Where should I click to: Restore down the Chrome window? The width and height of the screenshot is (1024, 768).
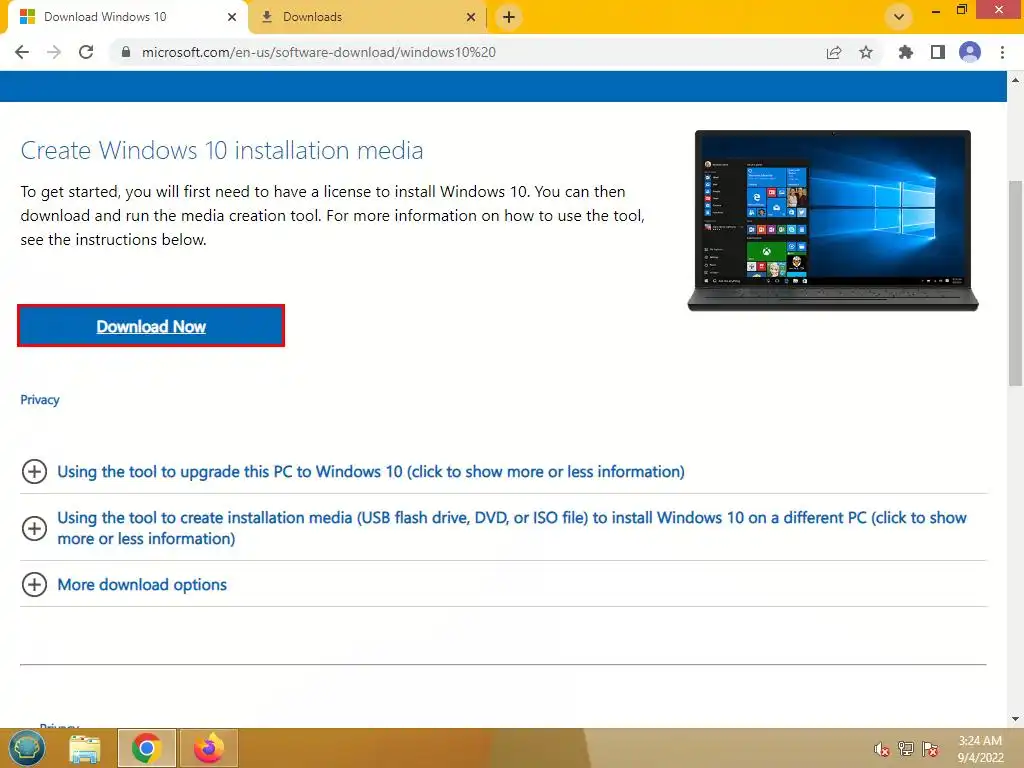(961, 10)
